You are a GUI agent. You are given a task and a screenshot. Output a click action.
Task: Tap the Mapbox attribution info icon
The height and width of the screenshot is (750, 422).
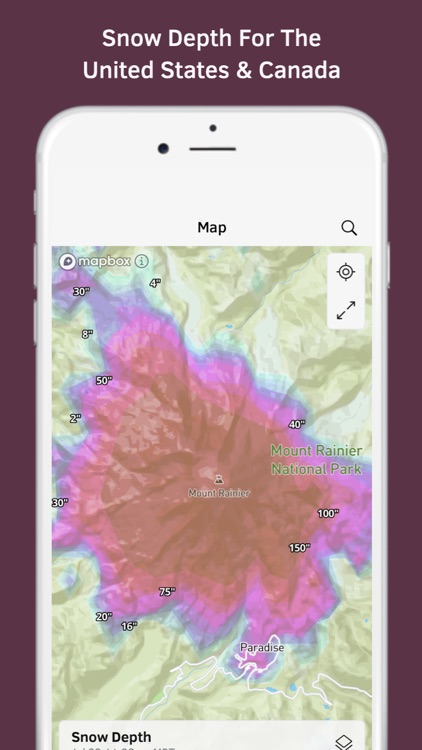[142, 261]
